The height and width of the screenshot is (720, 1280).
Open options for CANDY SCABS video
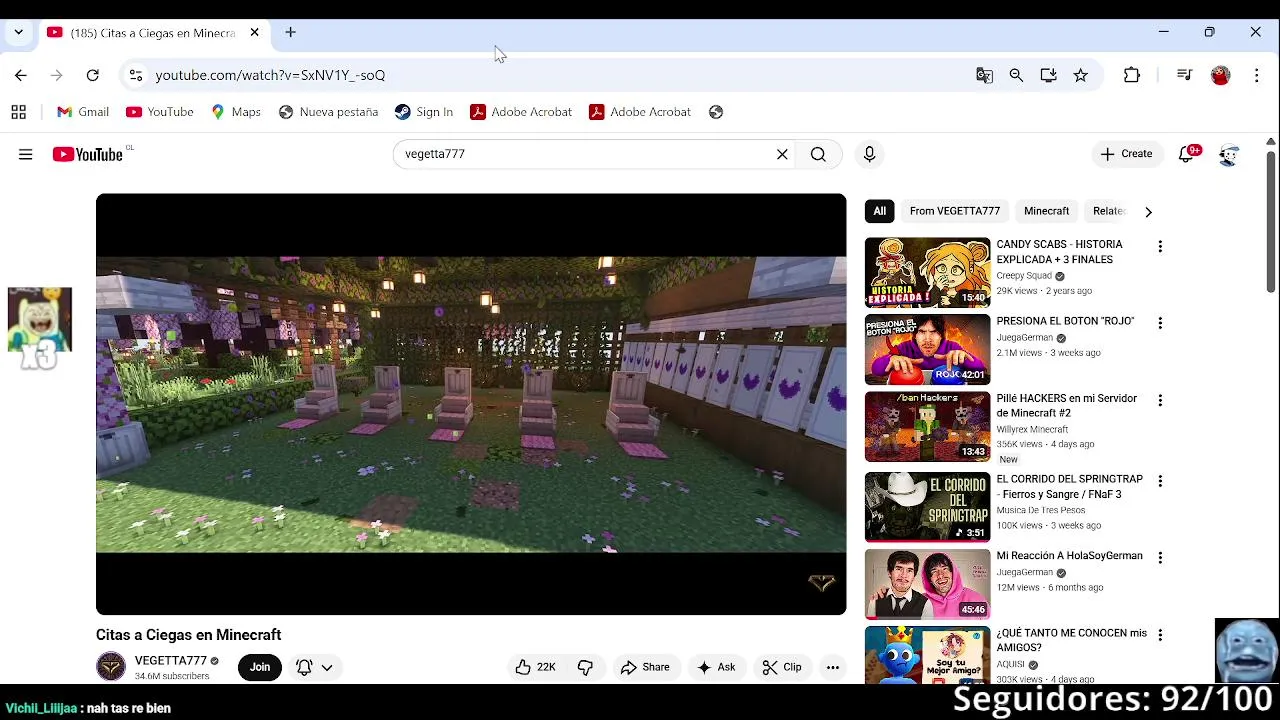(x=1160, y=246)
